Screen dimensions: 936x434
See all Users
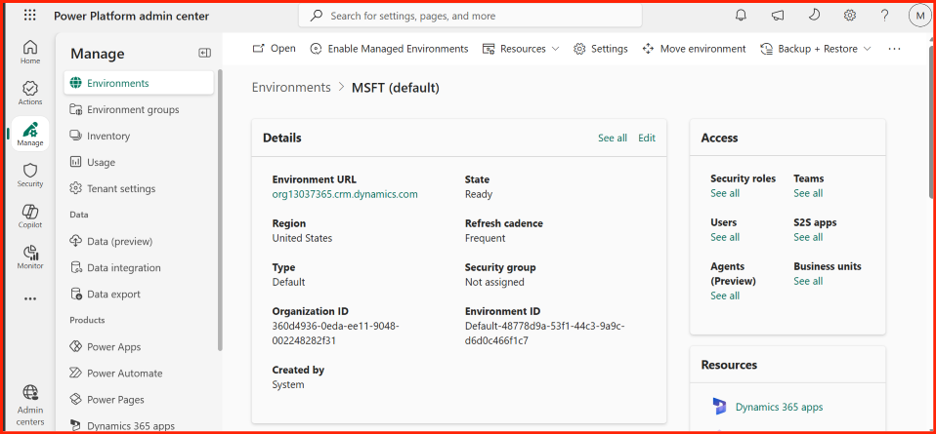point(725,237)
